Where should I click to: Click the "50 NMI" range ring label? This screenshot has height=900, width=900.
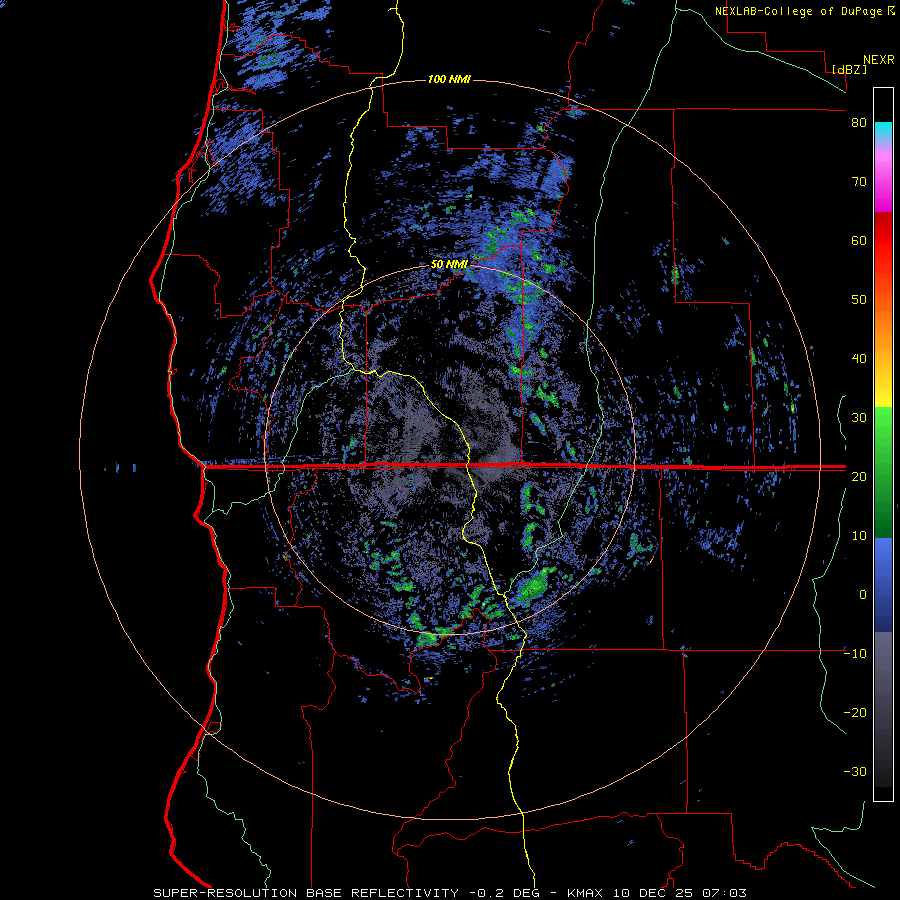pyautogui.click(x=449, y=265)
